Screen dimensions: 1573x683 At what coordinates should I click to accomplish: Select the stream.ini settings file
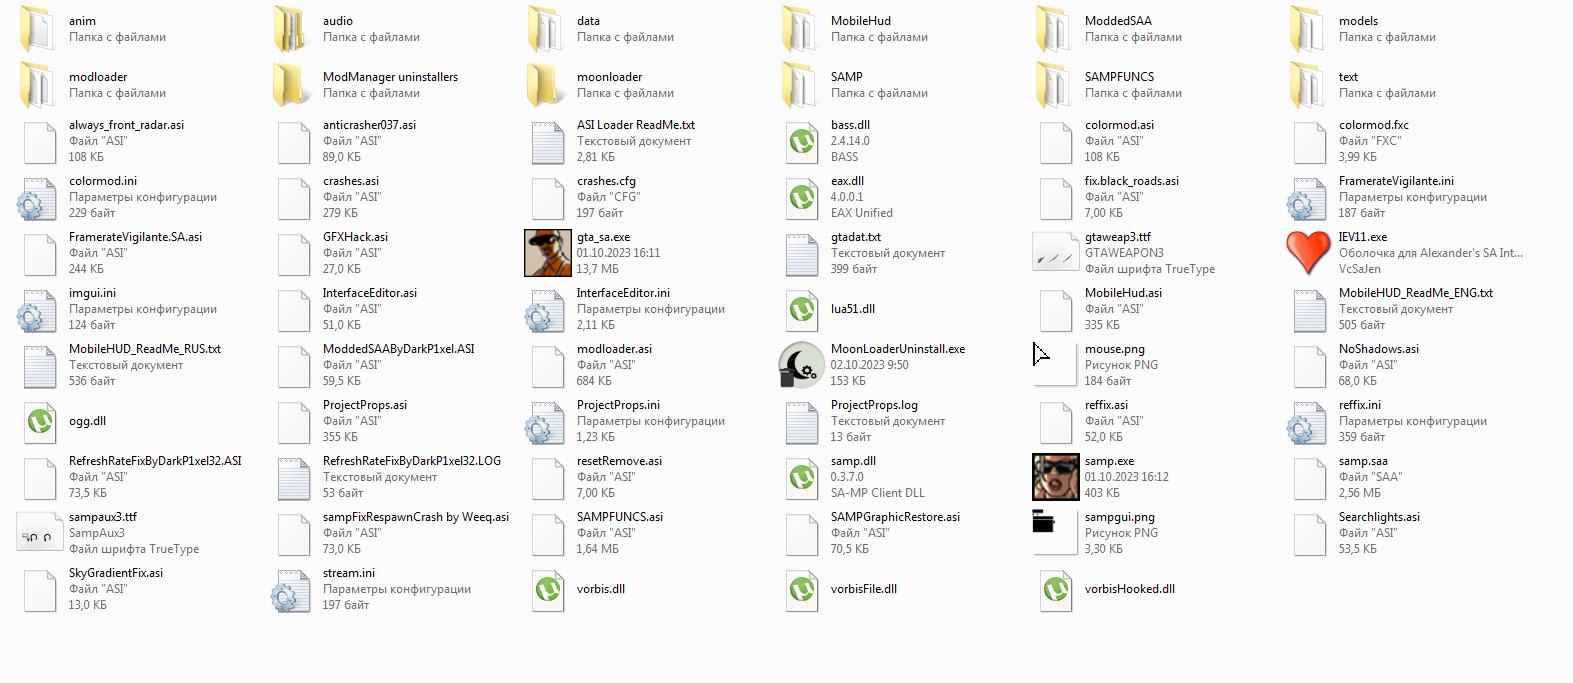pyautogui.click(x=293, y=589)
